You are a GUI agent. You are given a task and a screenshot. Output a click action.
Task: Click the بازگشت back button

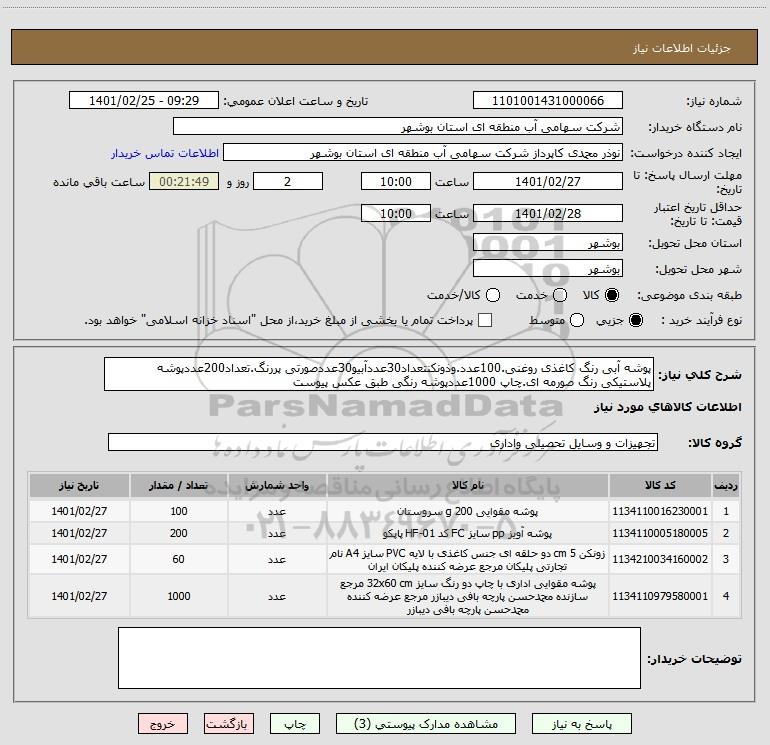coord(229,724)
